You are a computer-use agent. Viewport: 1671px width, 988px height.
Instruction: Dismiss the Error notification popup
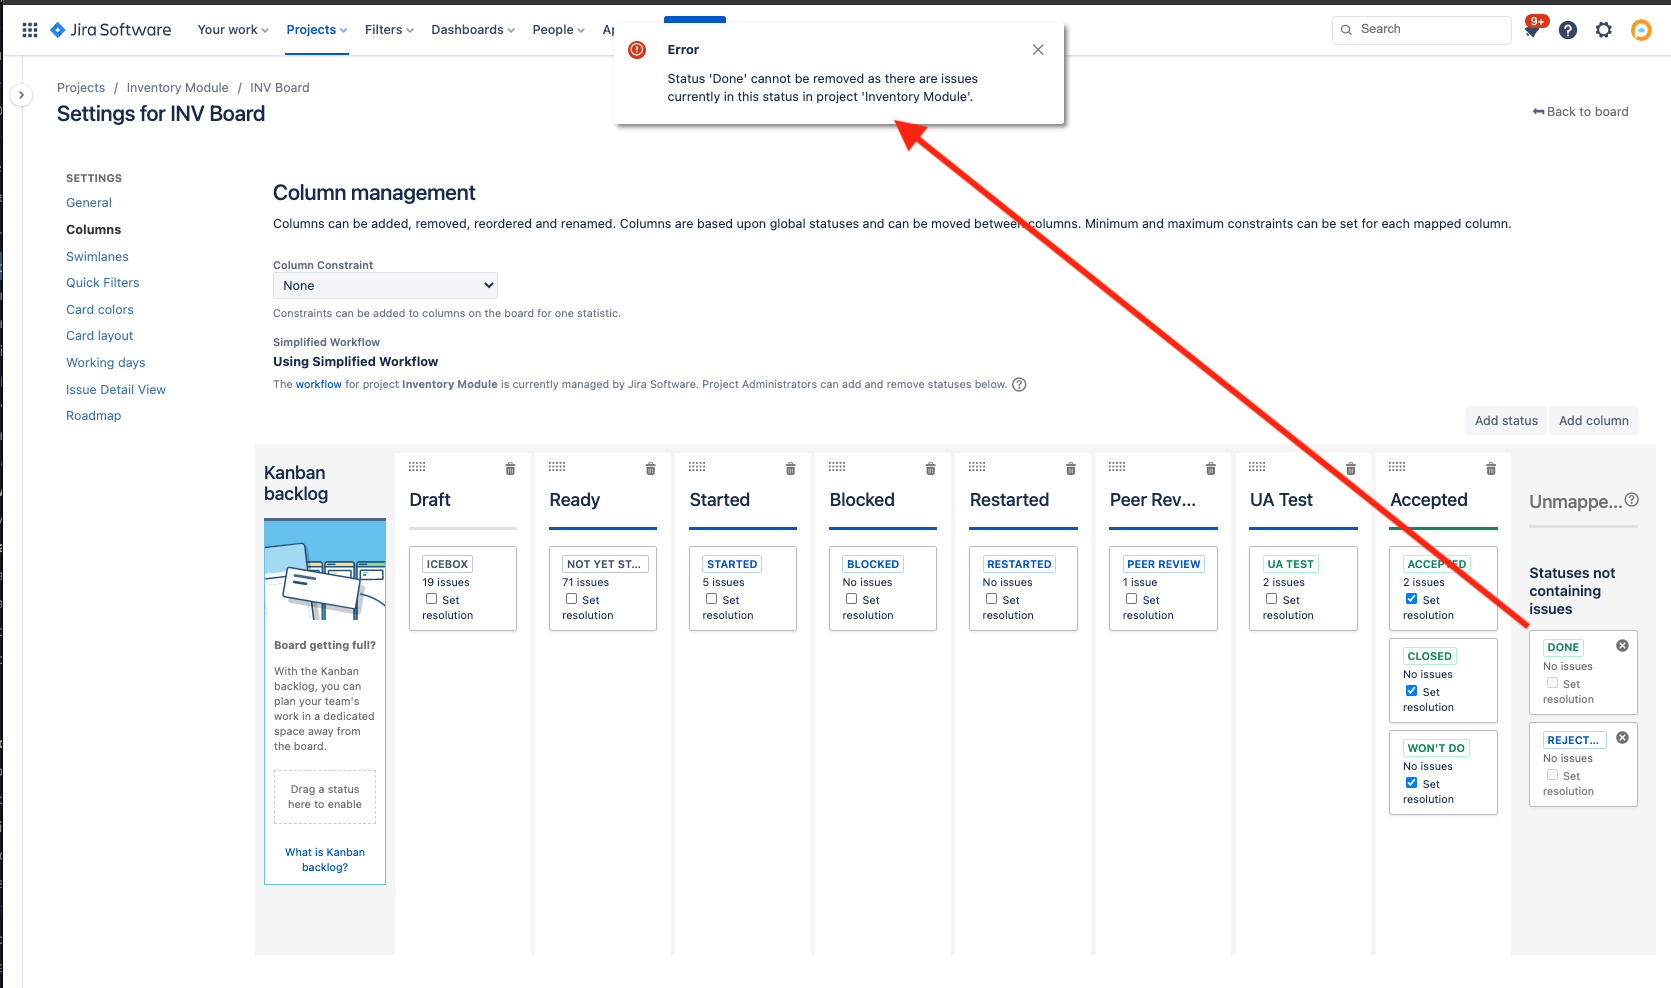pos(1038,50)
